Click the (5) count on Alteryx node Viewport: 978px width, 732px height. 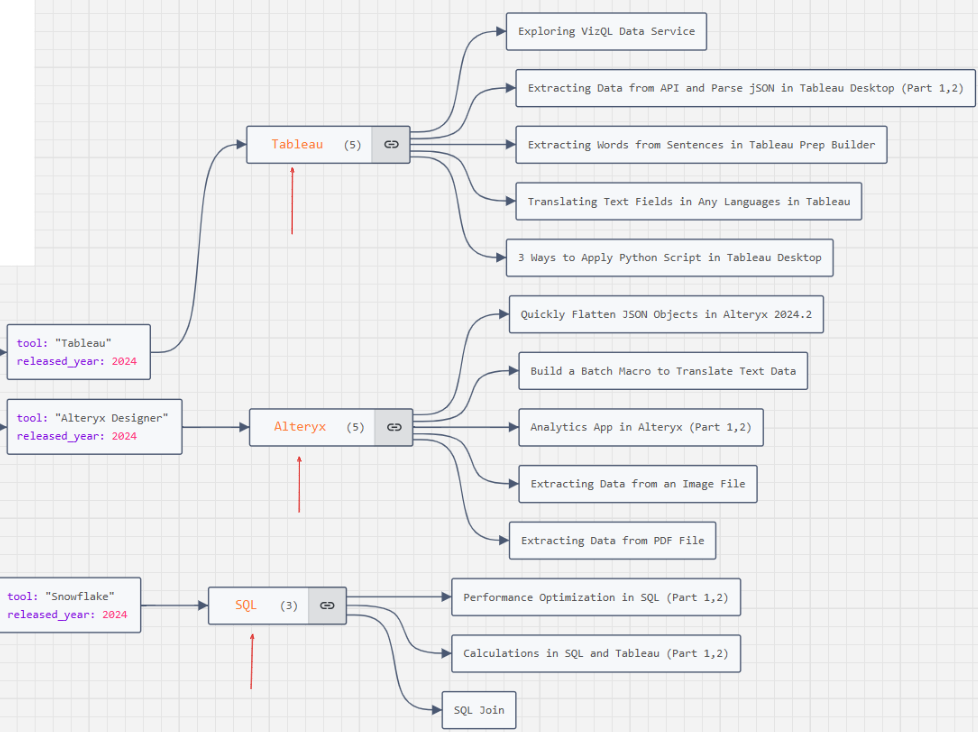(x=355, y=427)
